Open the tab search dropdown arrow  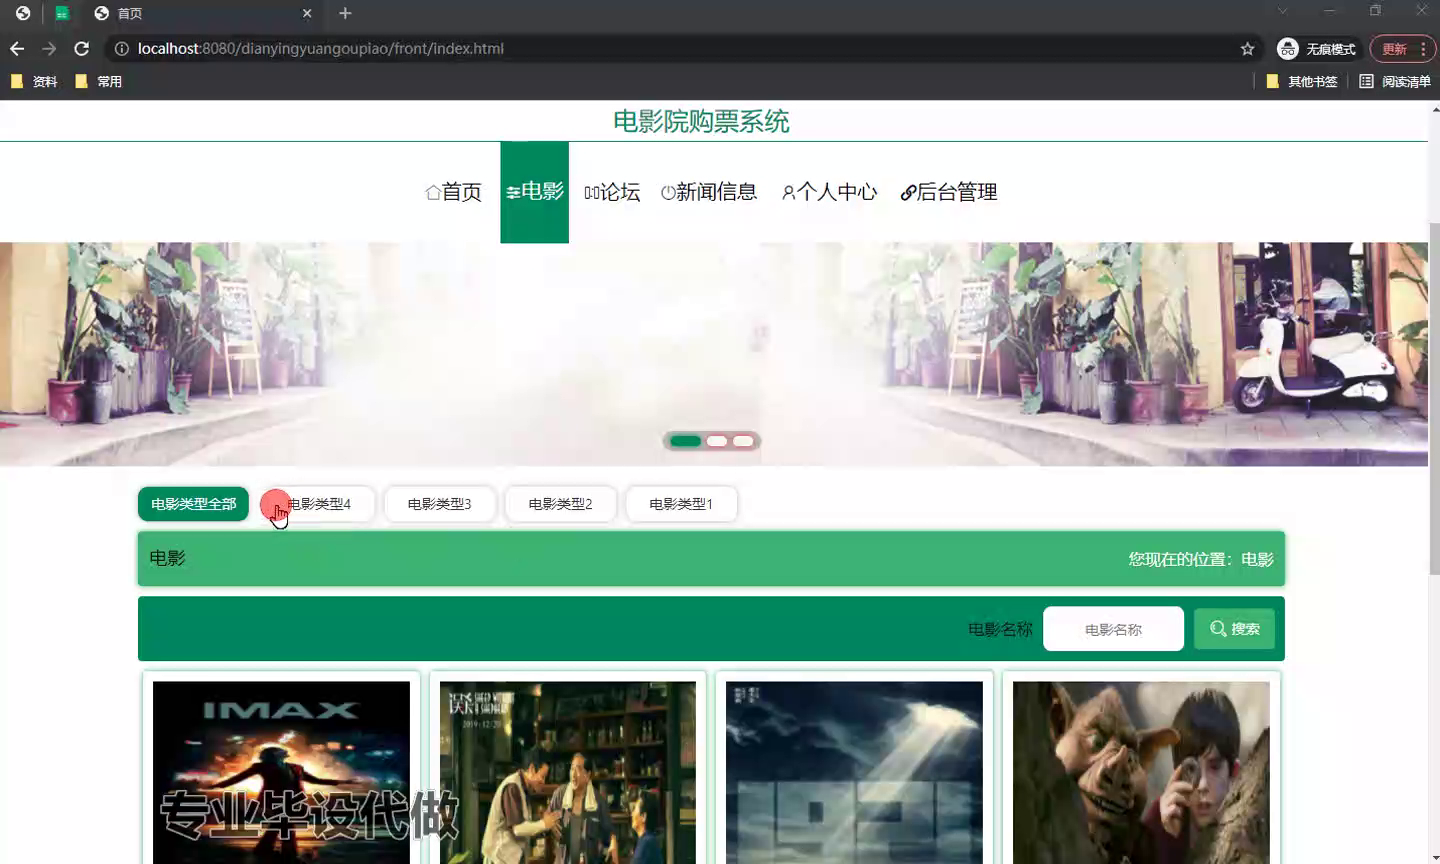click(x=1282, y=11)
